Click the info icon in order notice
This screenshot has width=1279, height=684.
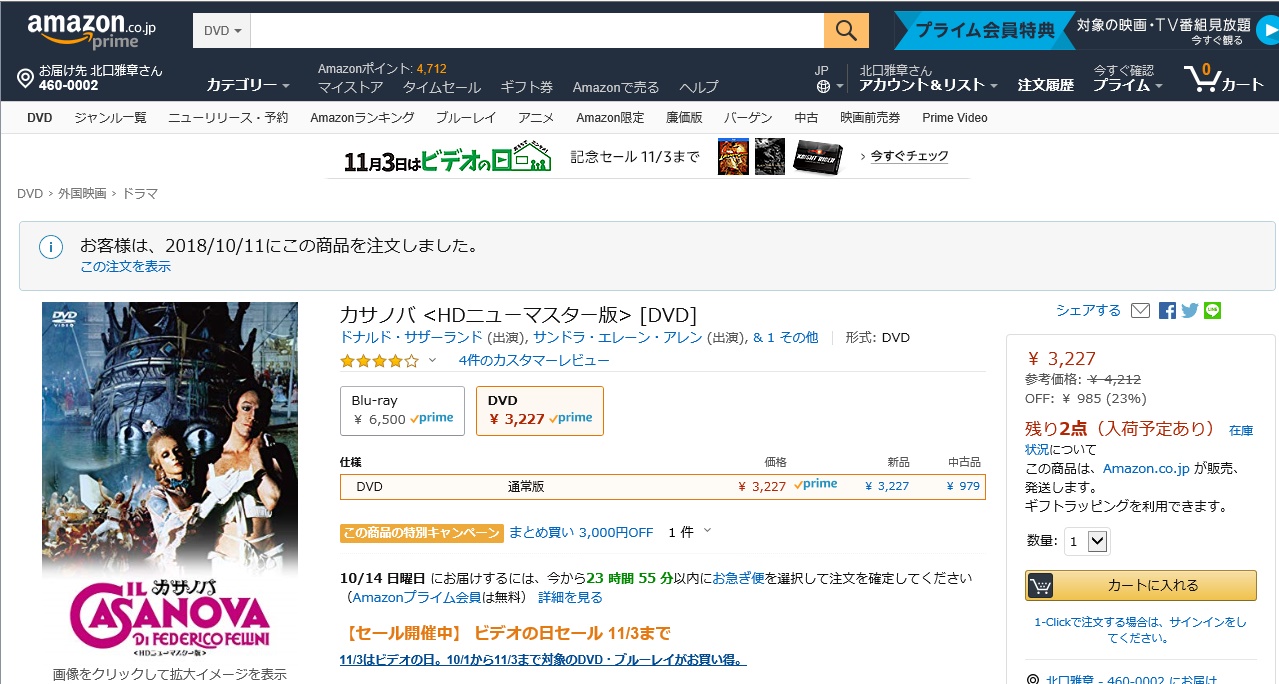pos(51,247)
